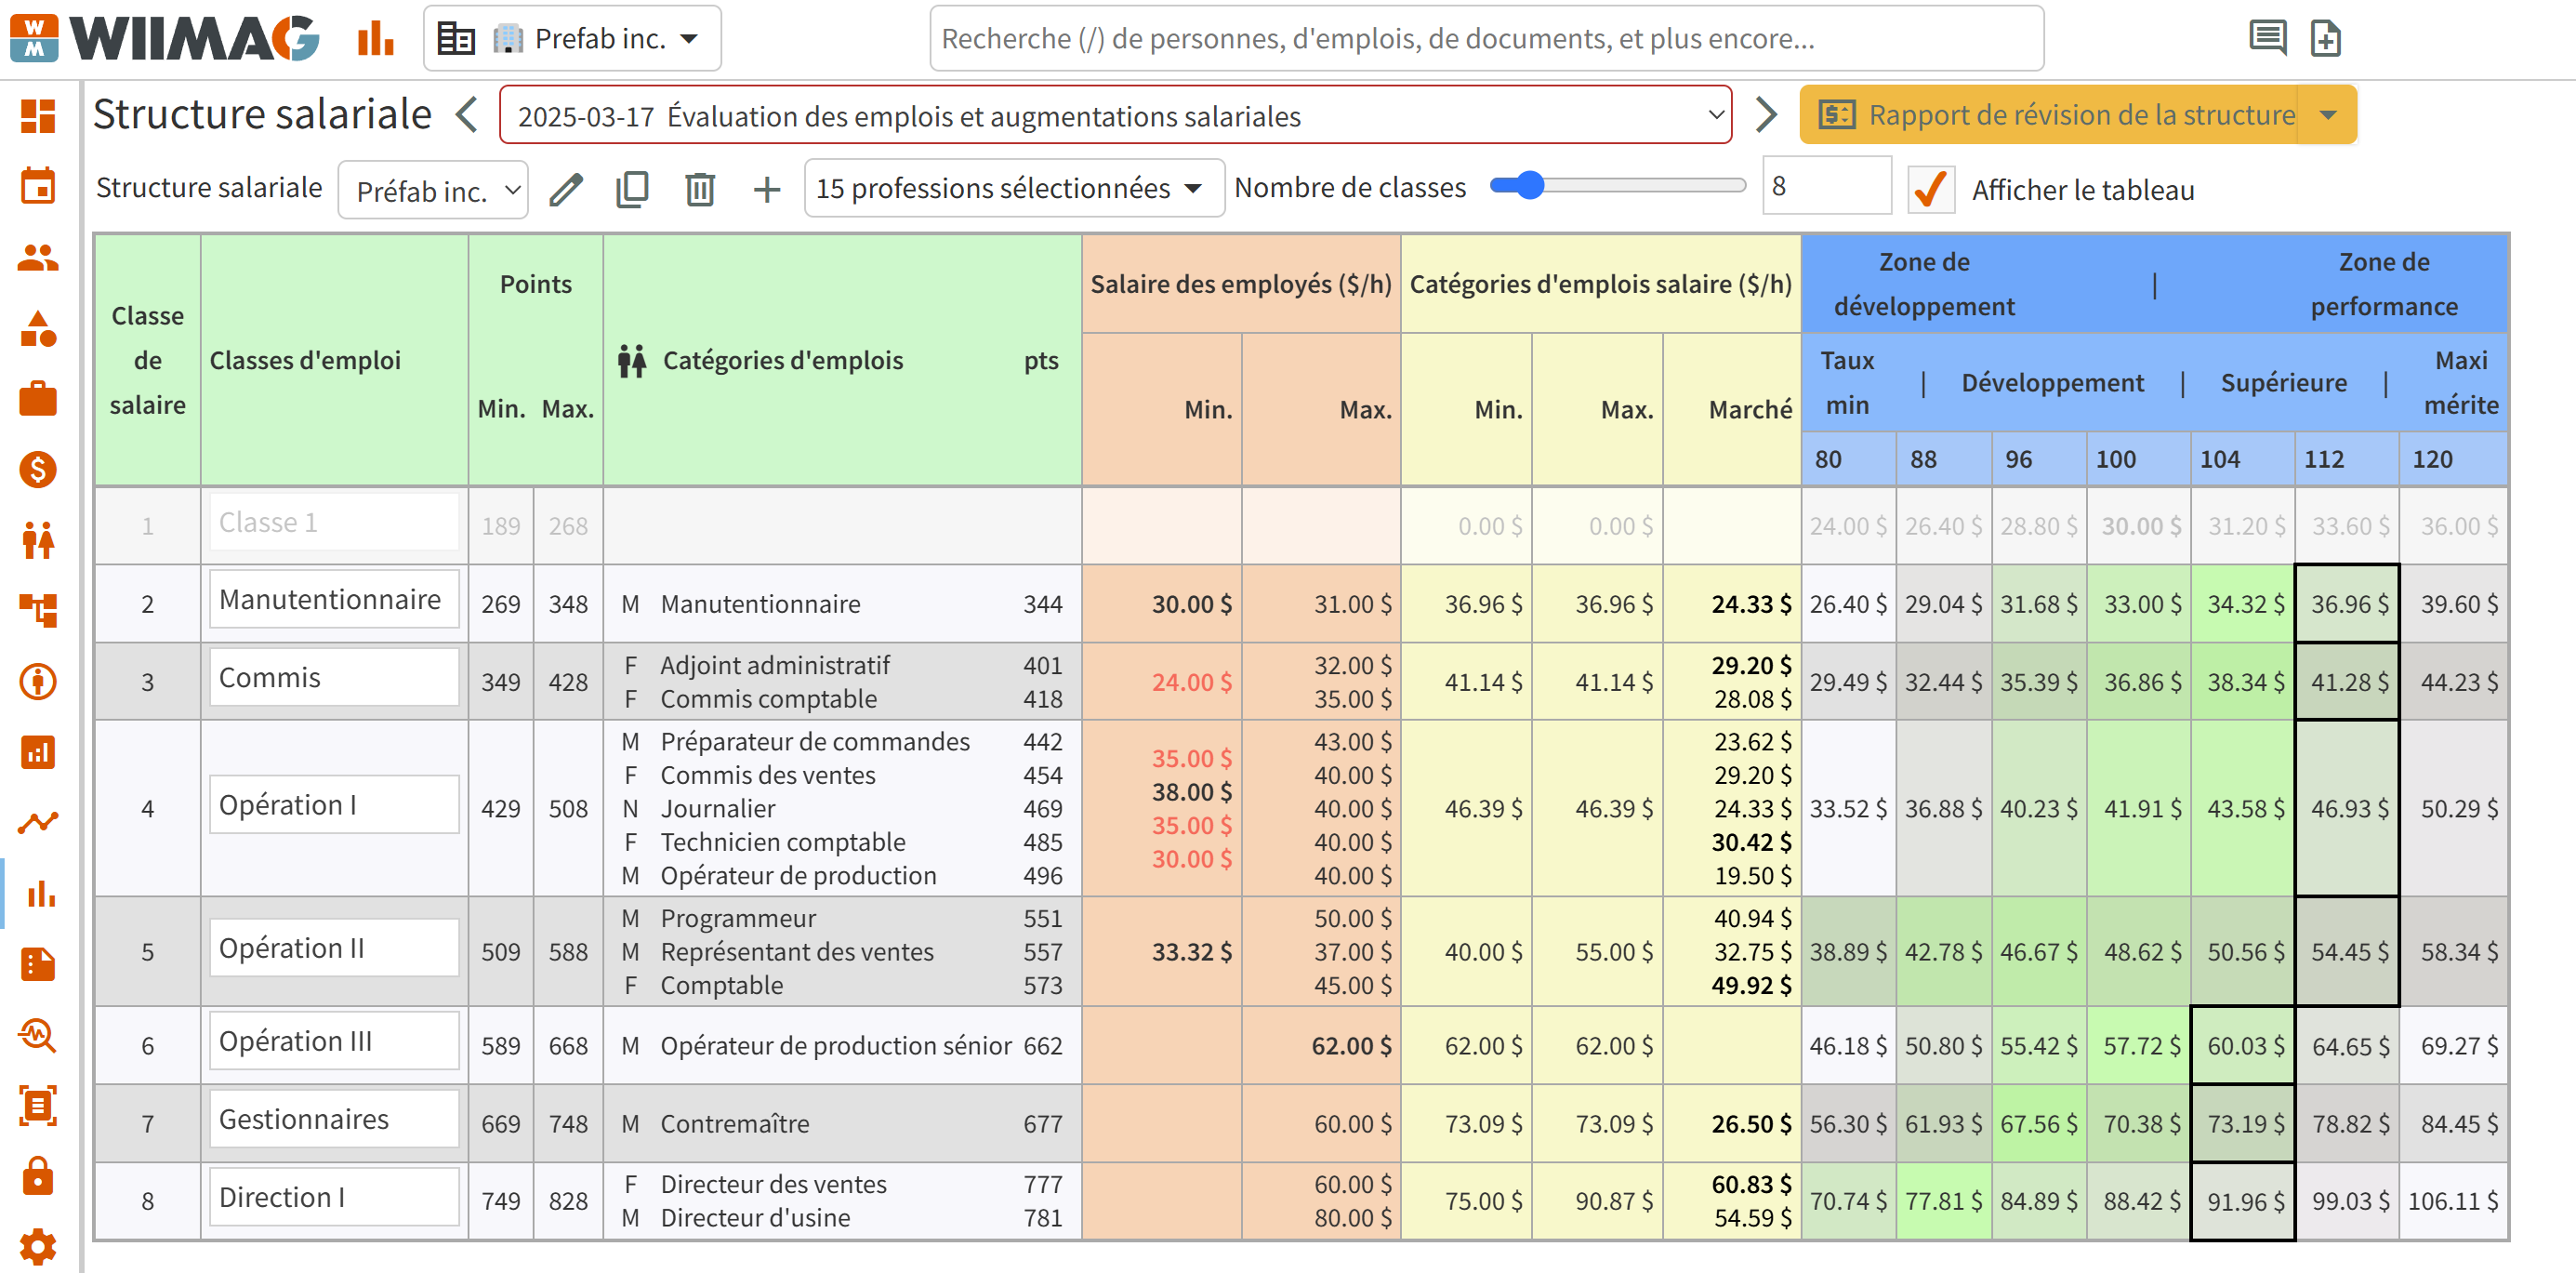This screenshot has height=1273, width=2576.
Task: Click the global search field
Action: 1486,38
